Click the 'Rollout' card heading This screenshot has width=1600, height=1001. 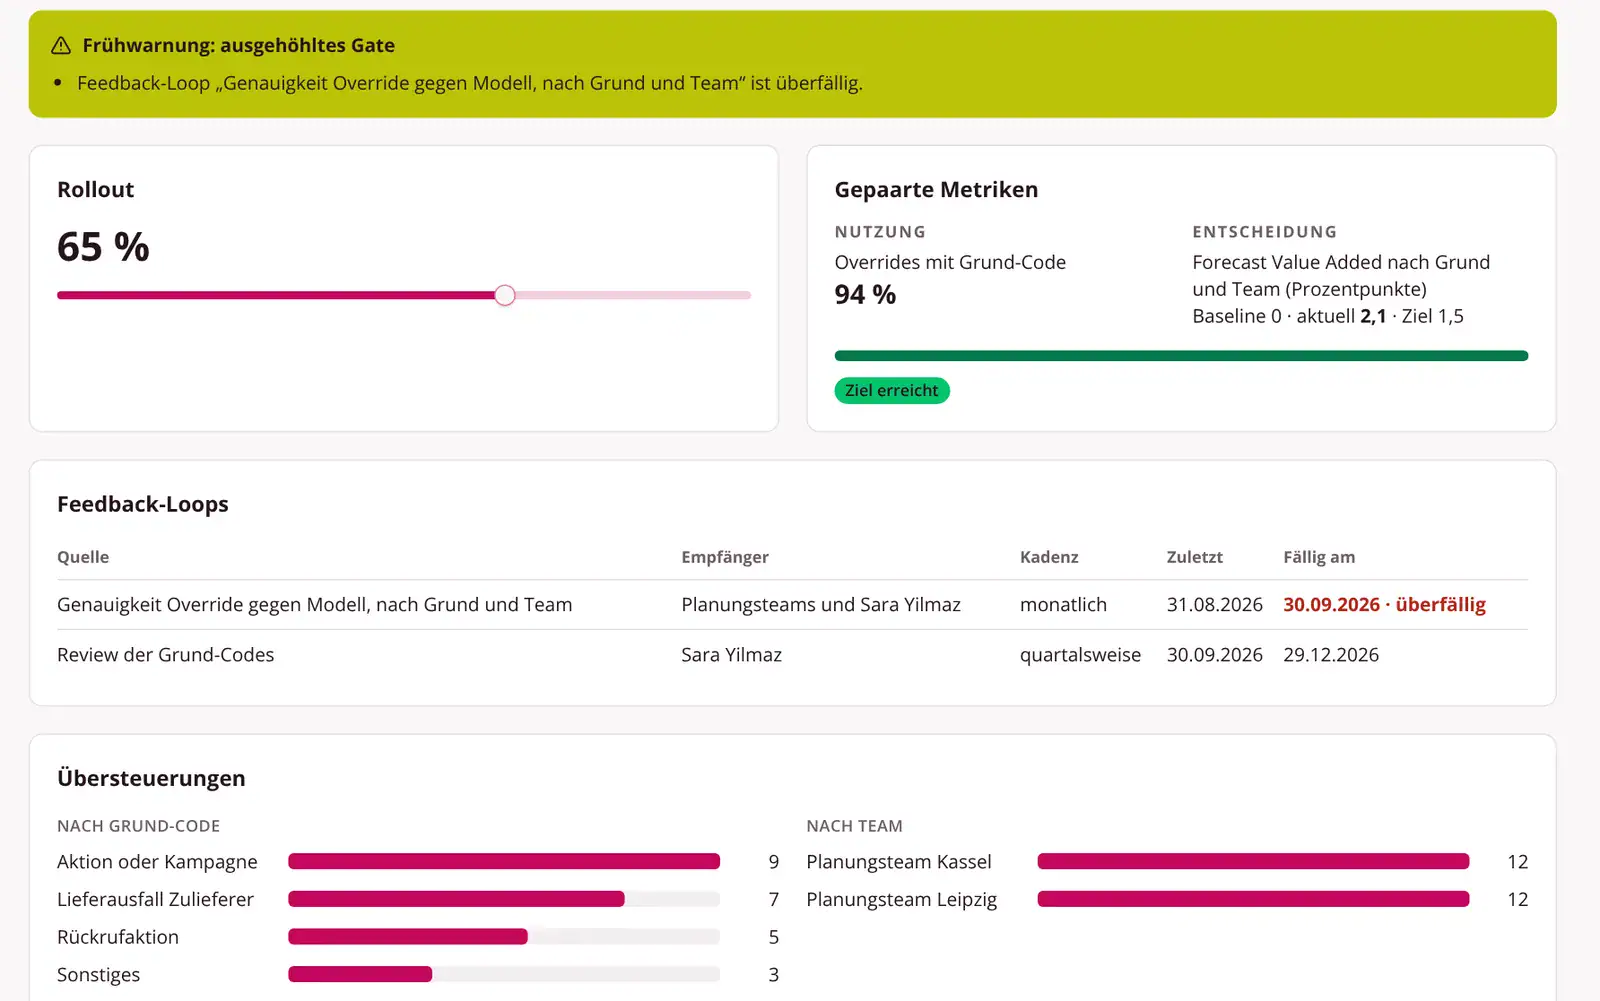tap(95, 190)
